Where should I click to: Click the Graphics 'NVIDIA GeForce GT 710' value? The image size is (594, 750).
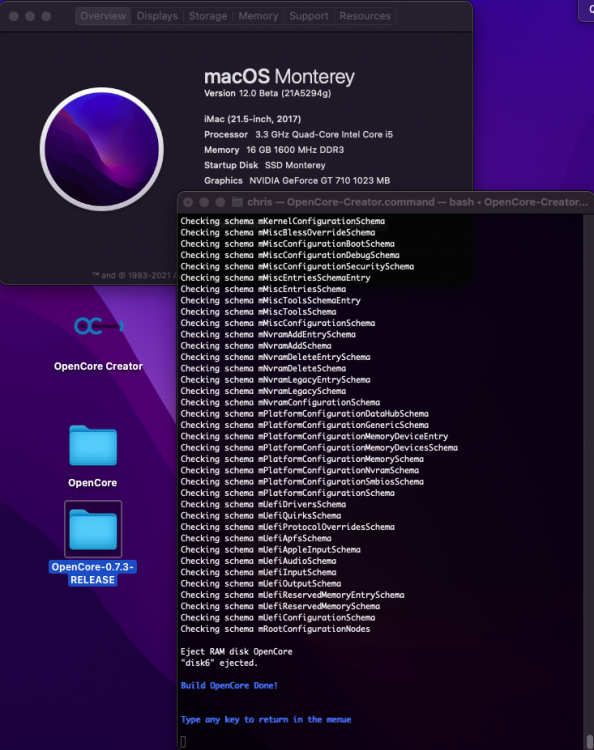point(319,180)
